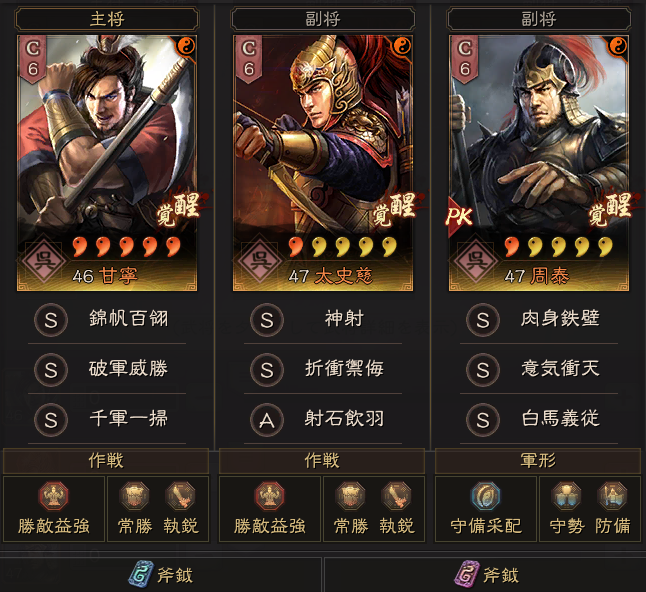Click the teal 斧鉞 gem icon
The height and width of the screenshot is (592, 646).
click(141, 573)
